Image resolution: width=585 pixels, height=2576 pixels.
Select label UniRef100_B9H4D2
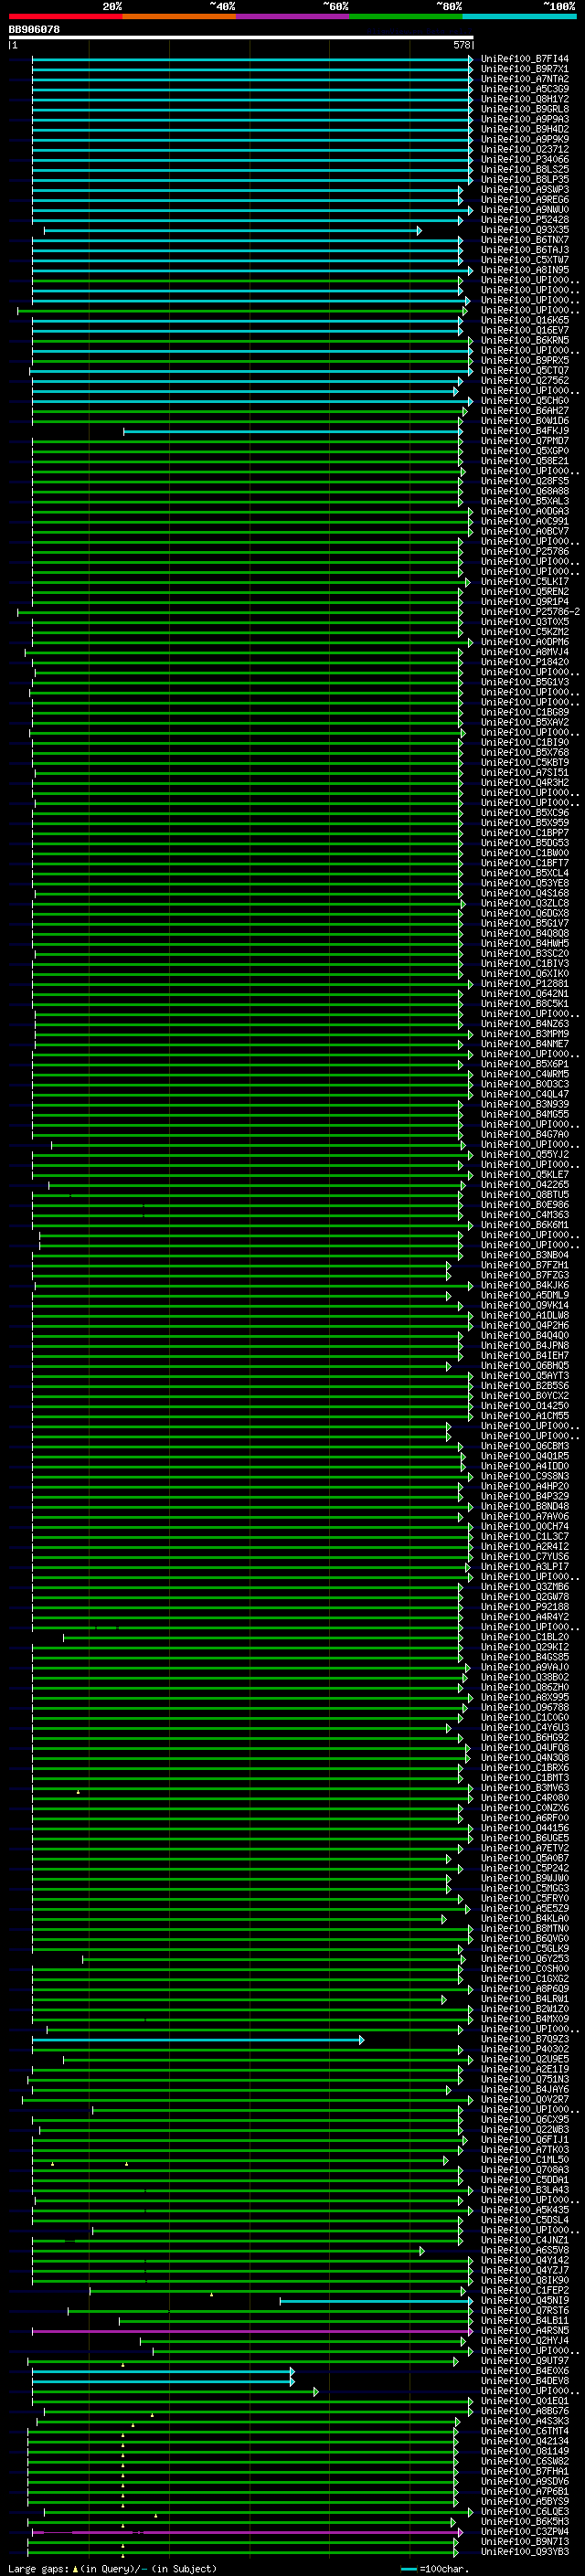click(x=524, y=129)
